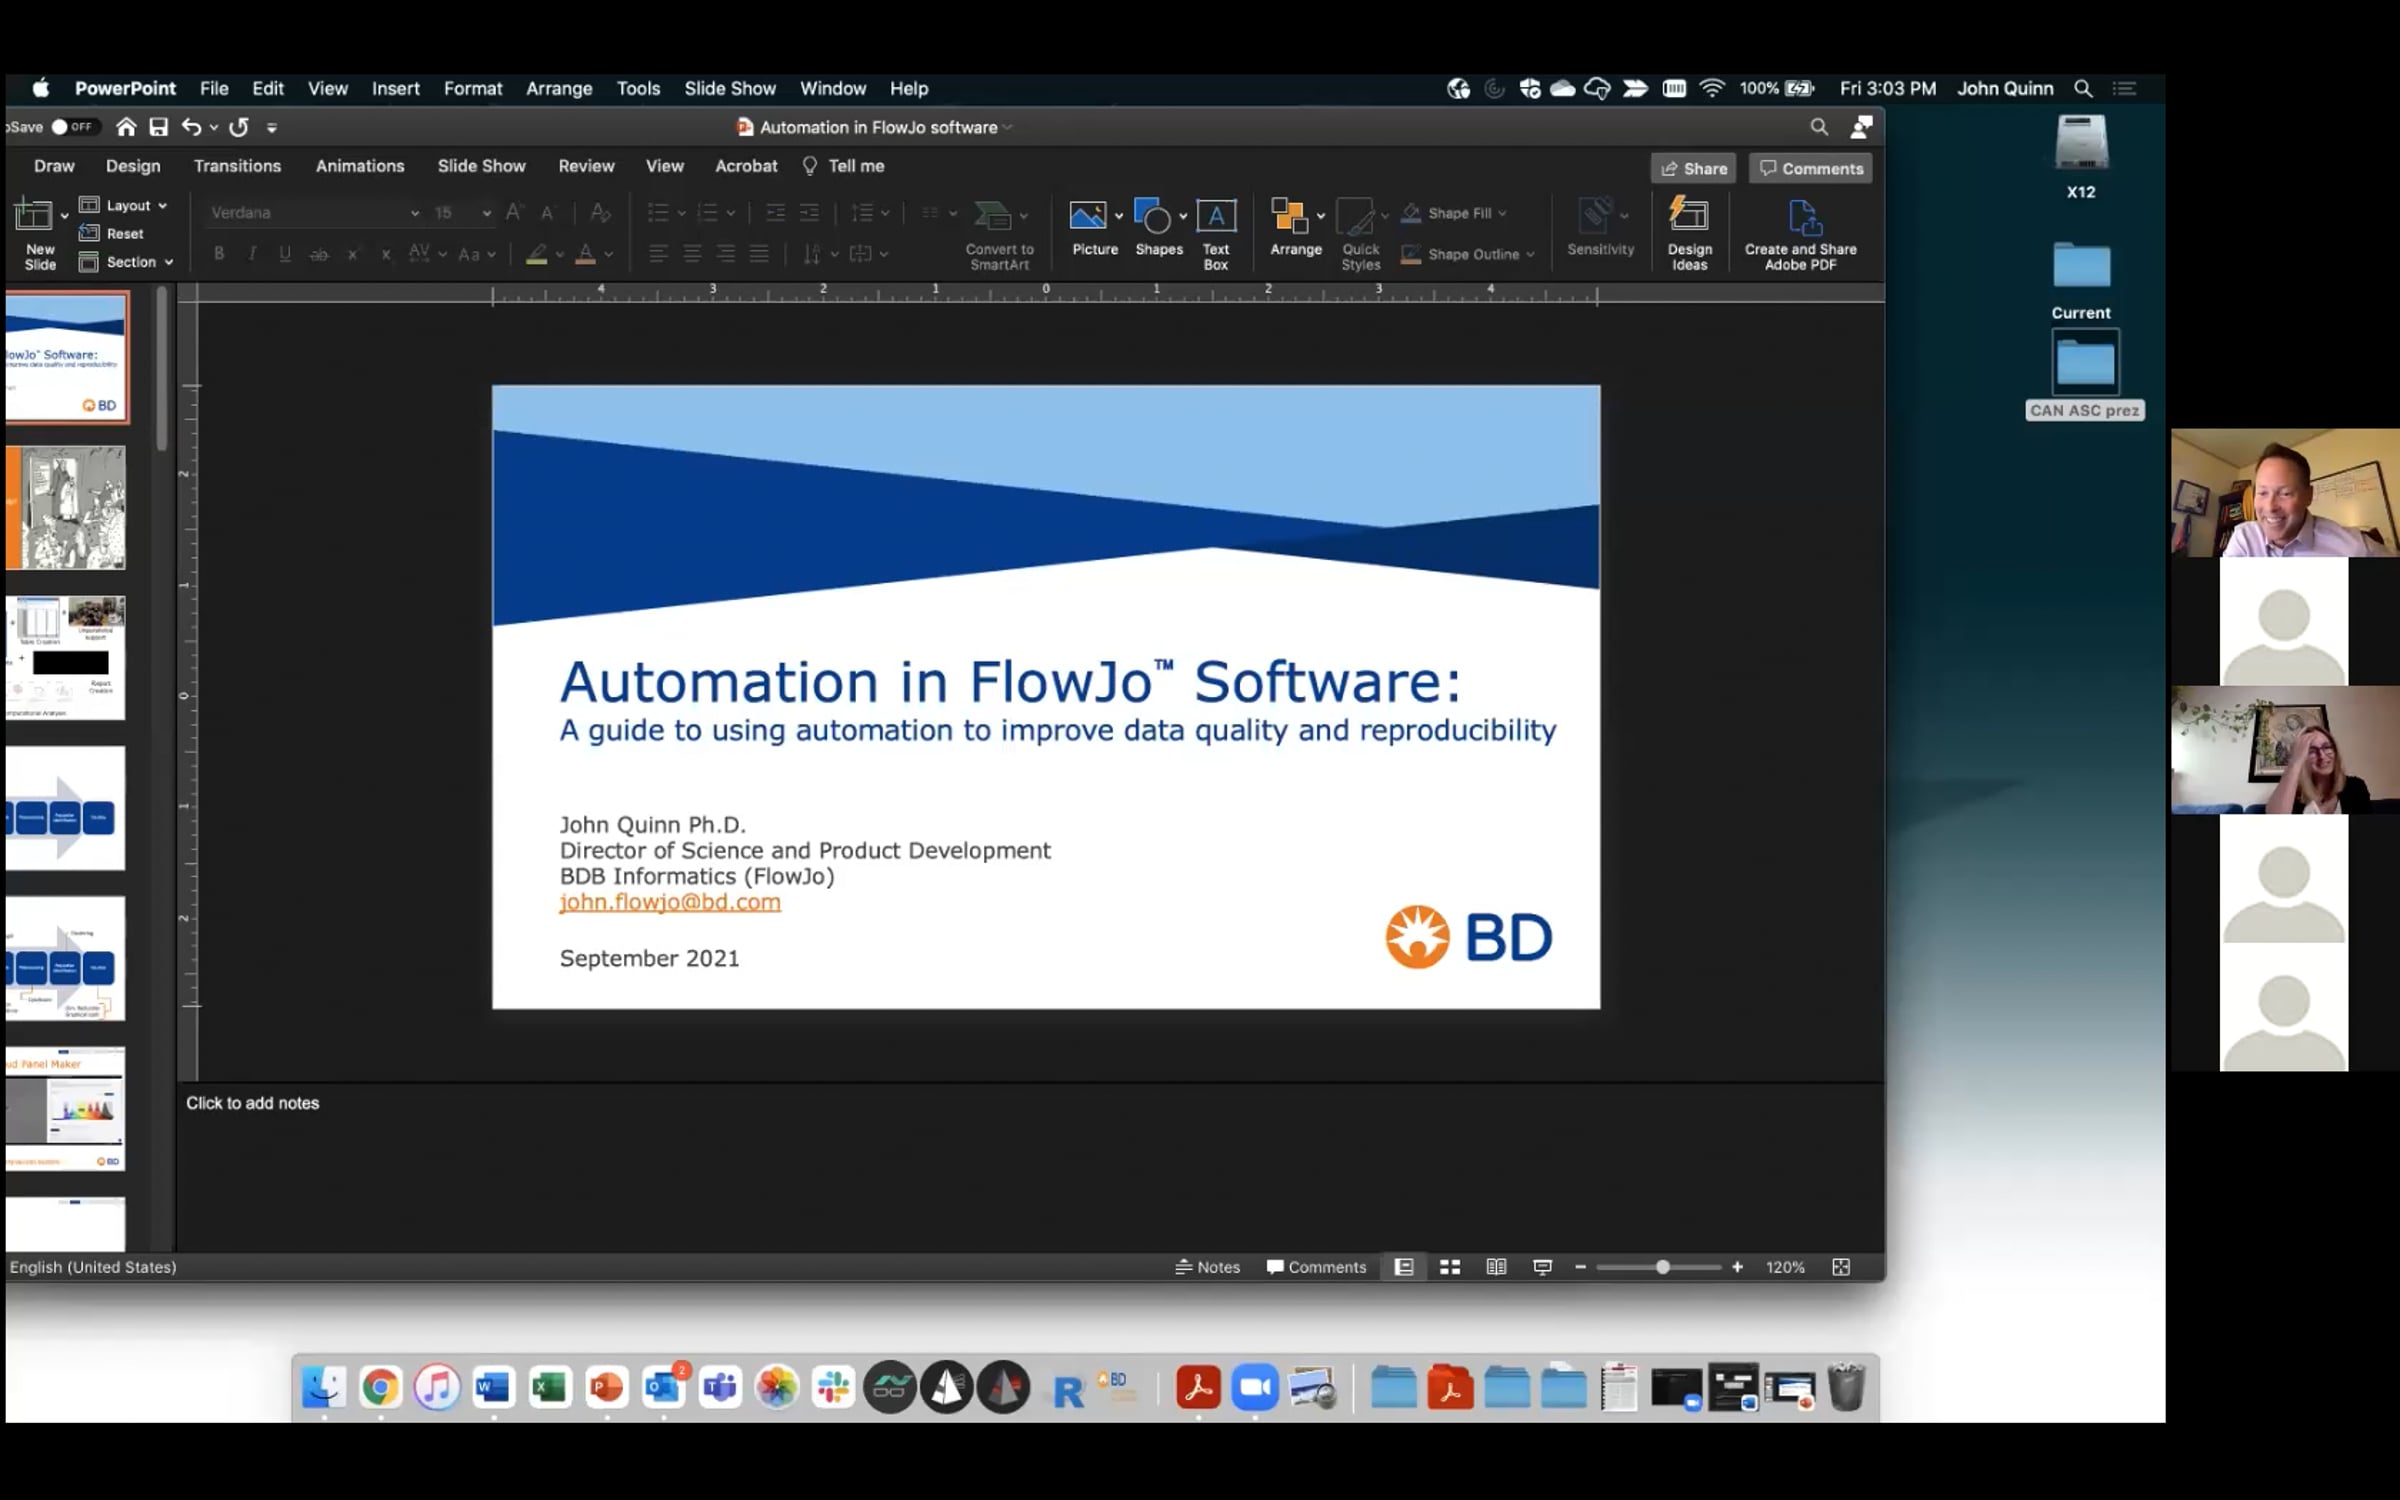Click the Increase Font Size icon
Viewport: 2400px width, 1500px height.
coord(514,212)
